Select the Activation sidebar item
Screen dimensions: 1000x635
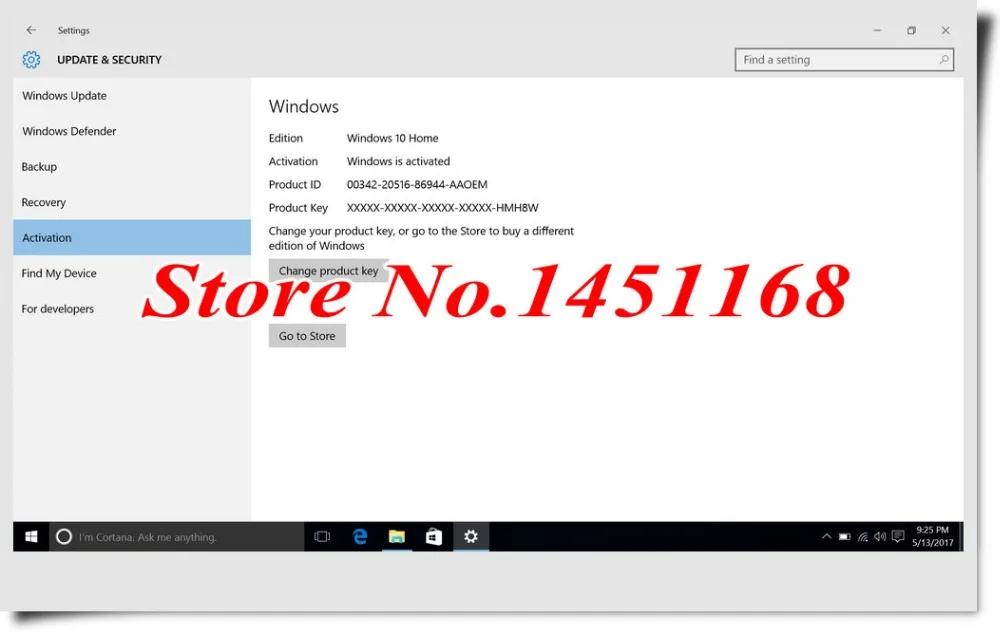click(132, 238)
